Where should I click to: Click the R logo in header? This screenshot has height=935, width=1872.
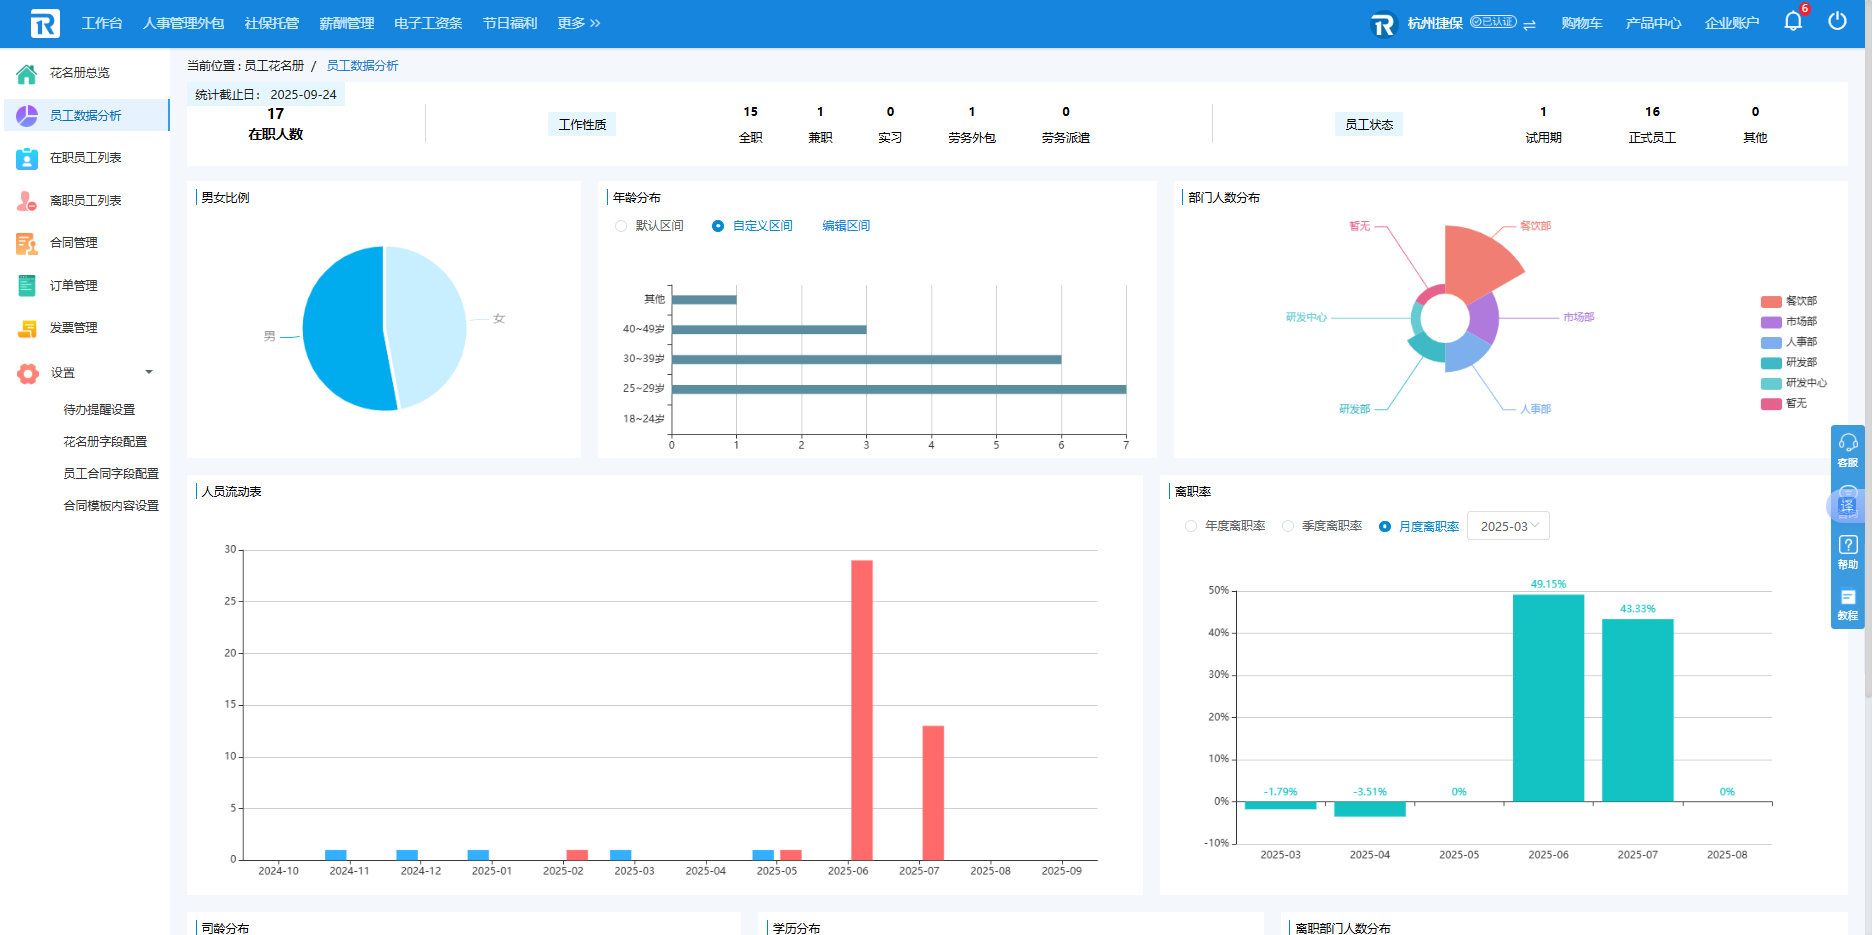click(45, 23)
